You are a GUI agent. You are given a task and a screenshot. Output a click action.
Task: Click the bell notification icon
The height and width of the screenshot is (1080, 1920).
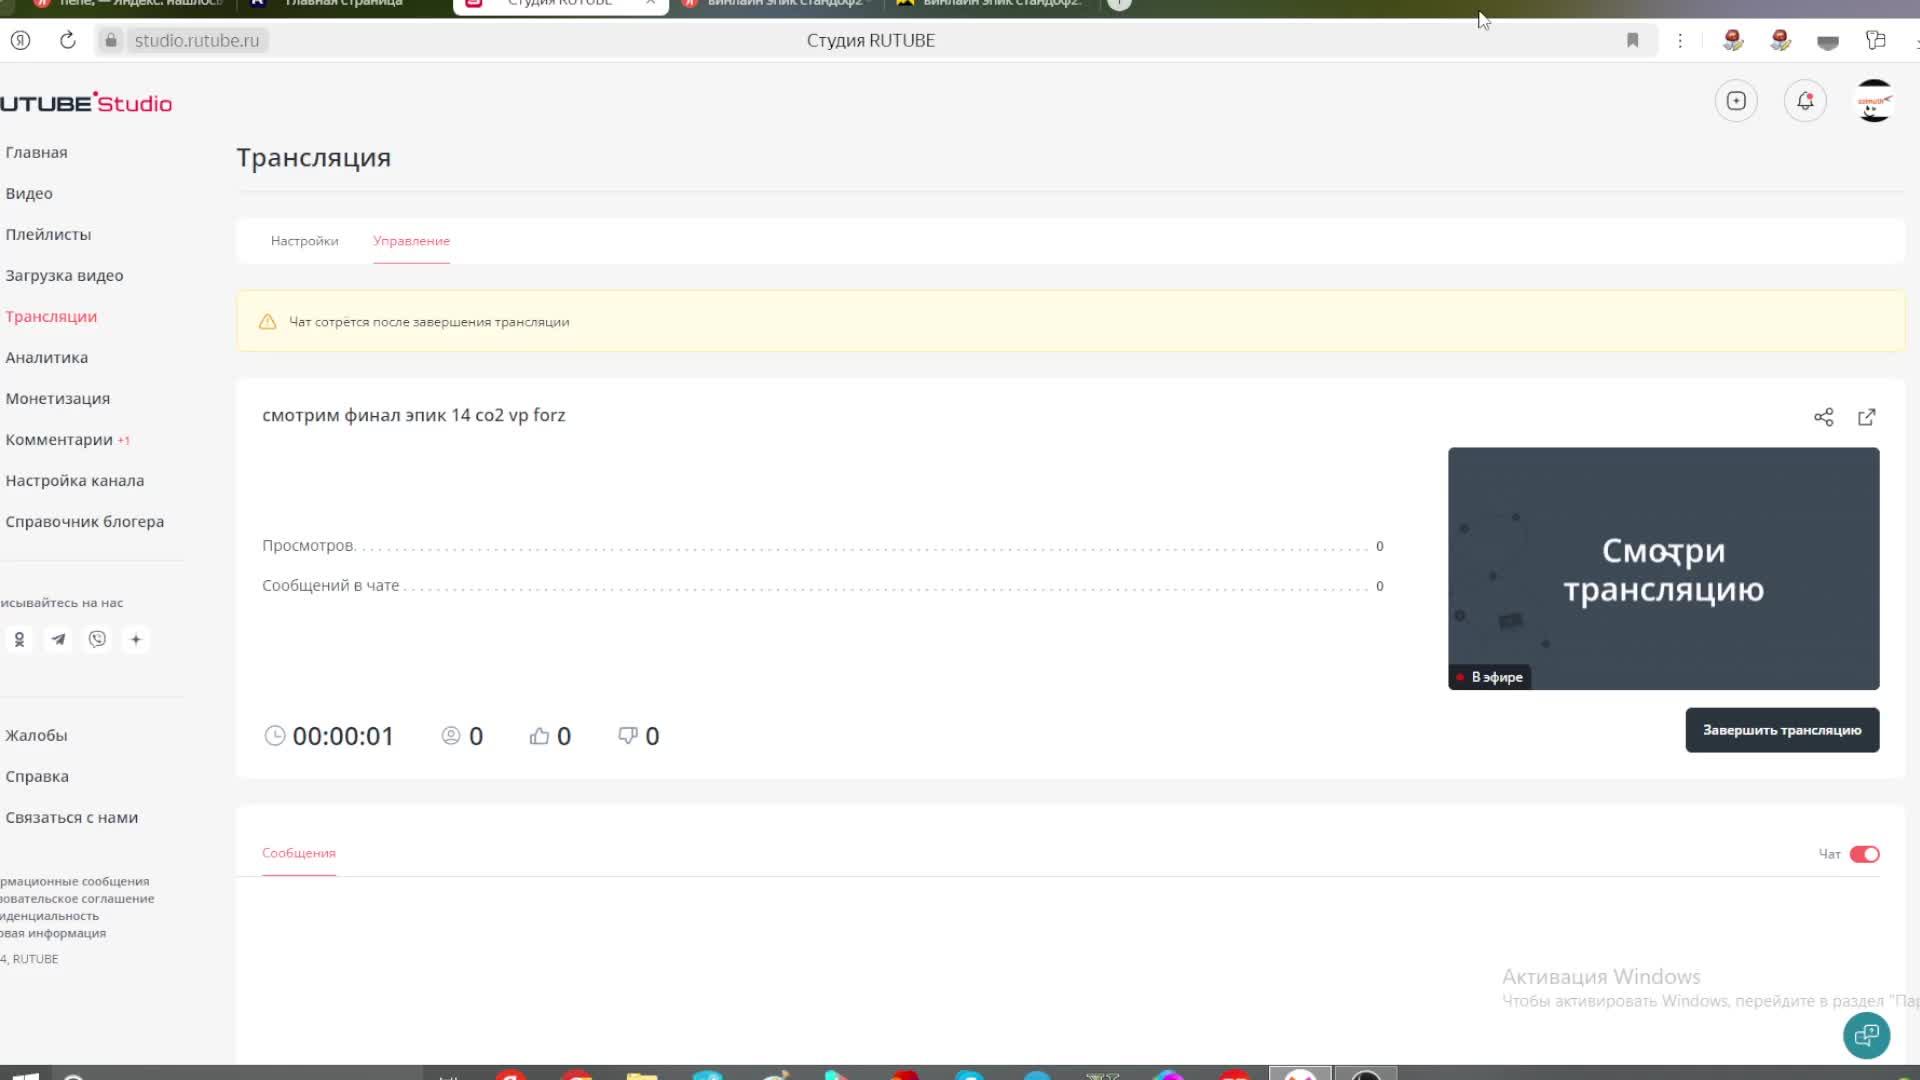click(x=1804, y=102)
